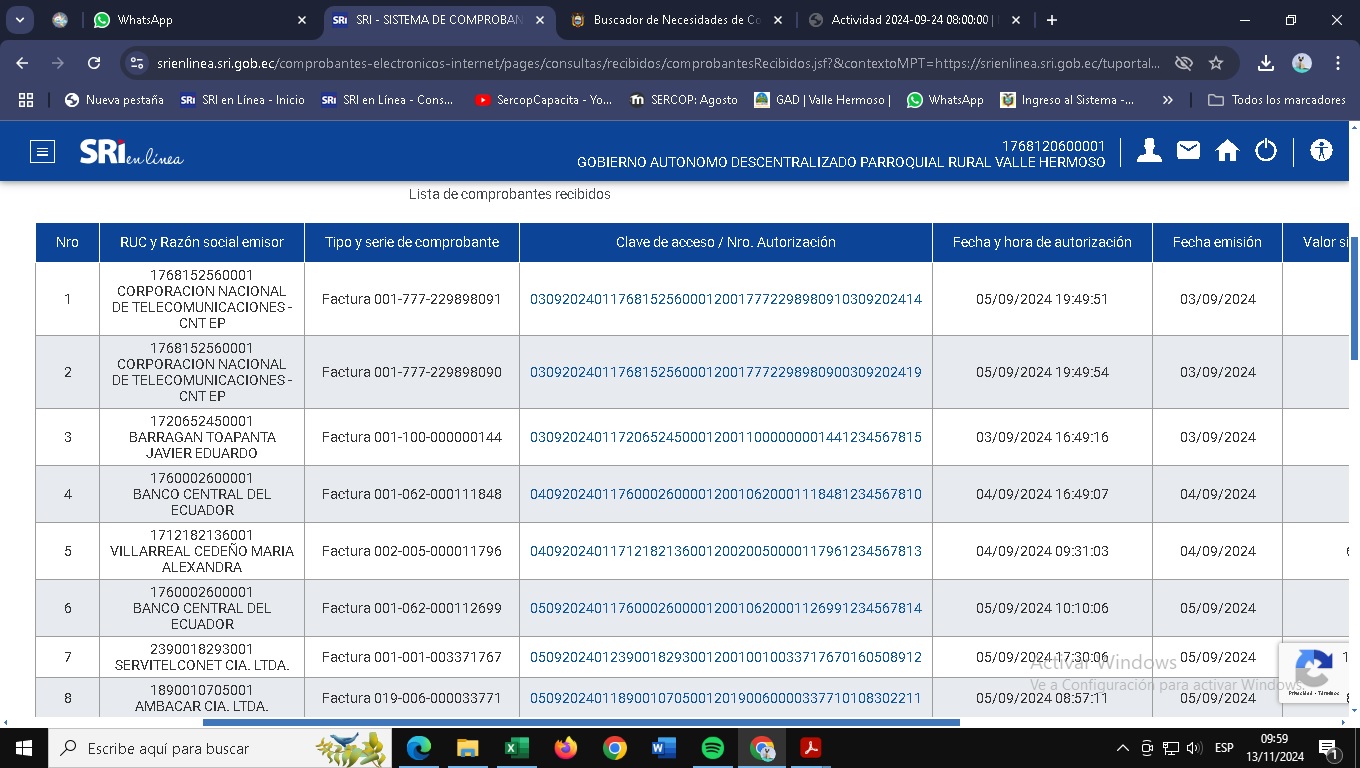The height and width of the screenshot is (768, 1360).
Task: Open the SRI hamburger menu
Action: click(42, 152)
